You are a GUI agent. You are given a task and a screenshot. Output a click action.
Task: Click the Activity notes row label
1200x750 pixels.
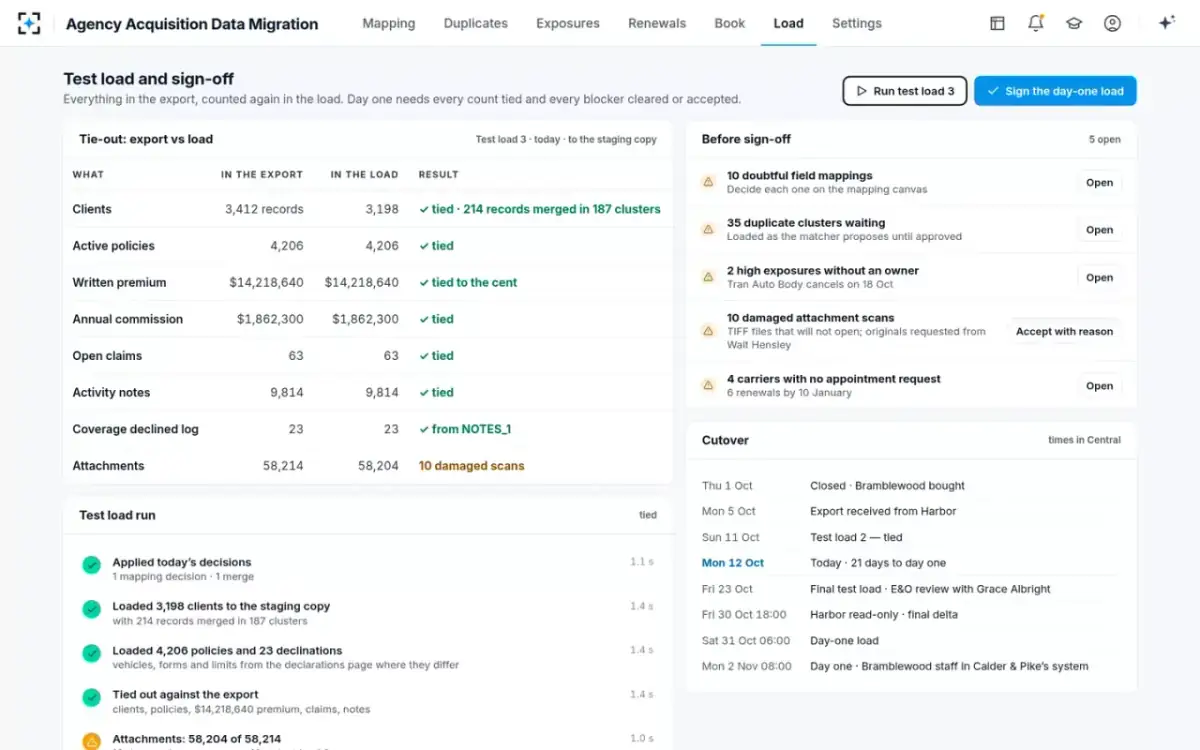[x=112, y=393]
